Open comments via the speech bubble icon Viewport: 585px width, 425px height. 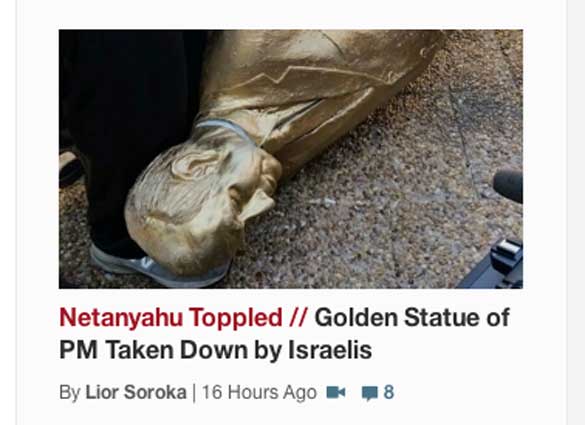pos(369,393)
